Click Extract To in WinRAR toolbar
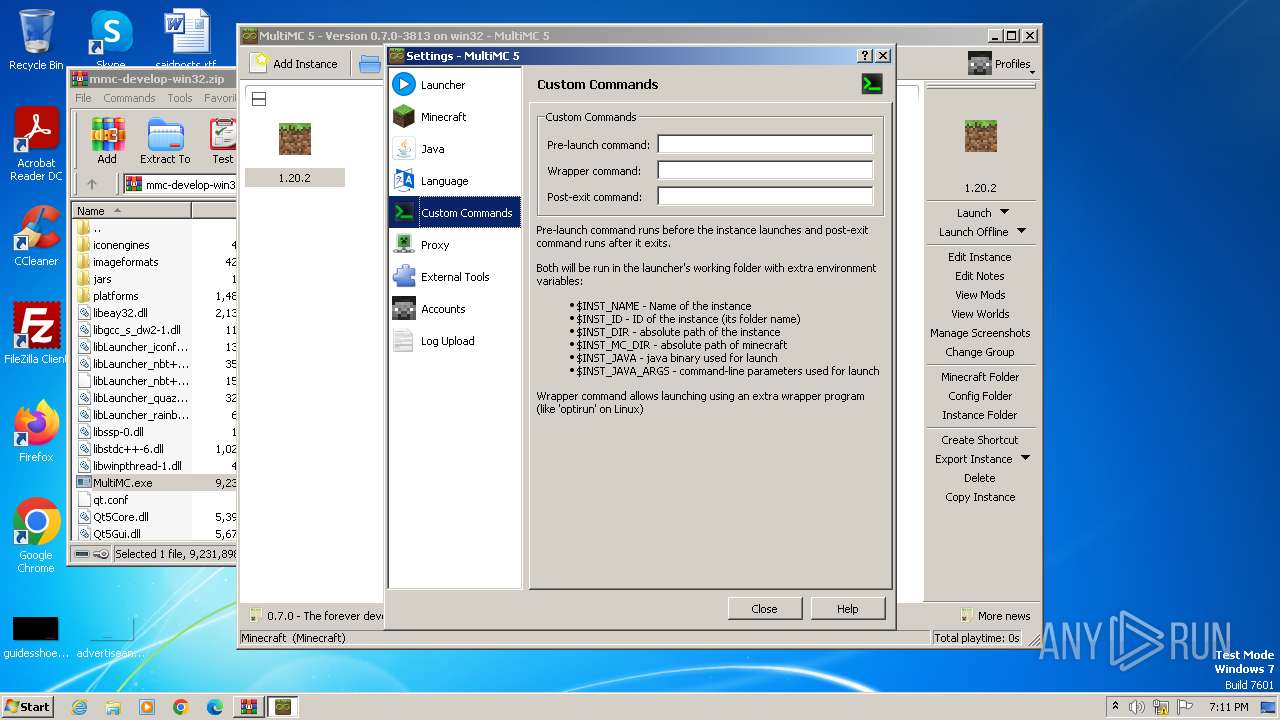 click(165, 141)
